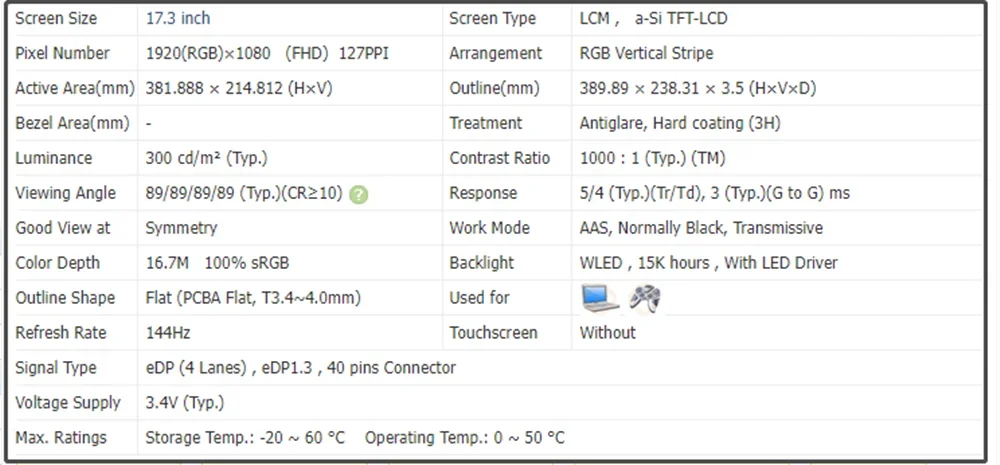Click the 17.3 inch value
Screen dimensions: 1000x465
[178, 18]
